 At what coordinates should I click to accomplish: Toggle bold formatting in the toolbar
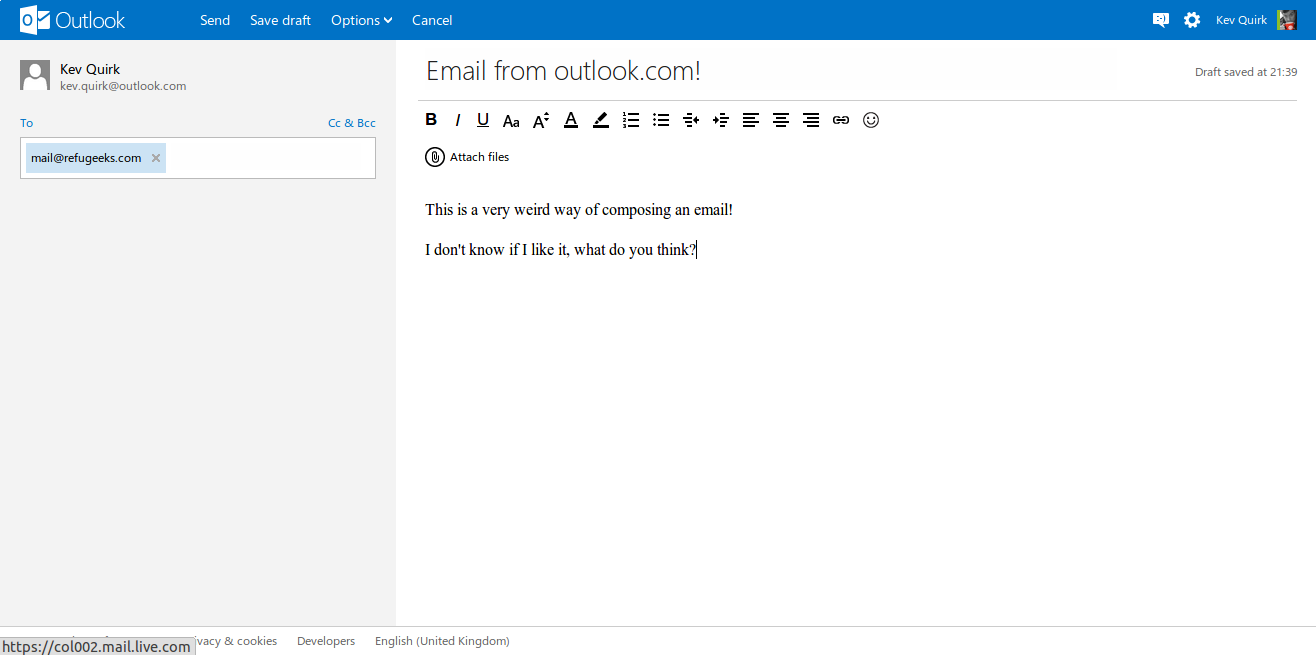431,120
